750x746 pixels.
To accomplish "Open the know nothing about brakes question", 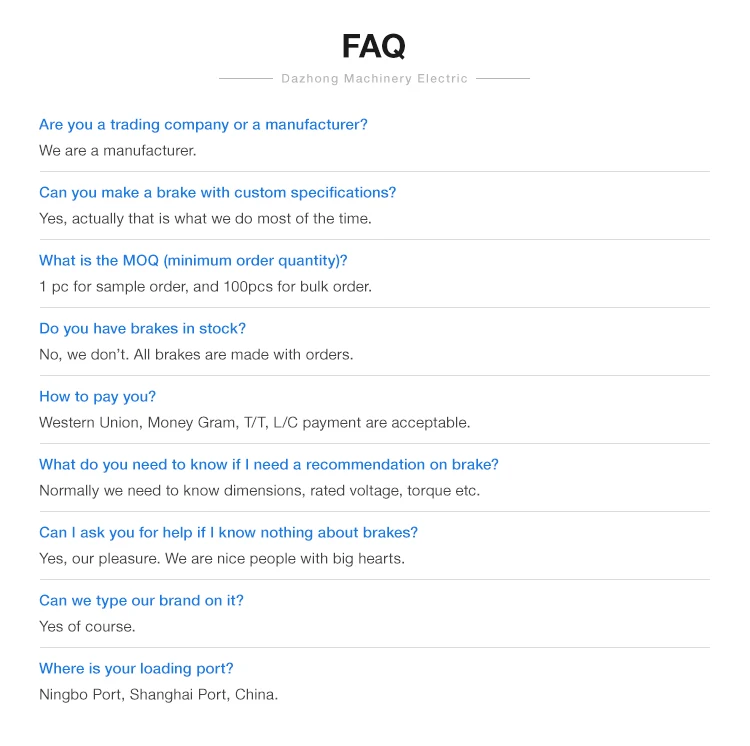I will pyautogui.click(x=228, y=533).
